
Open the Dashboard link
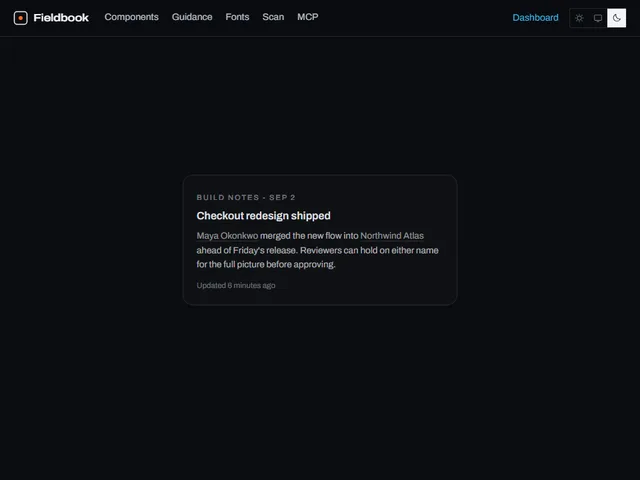(535, 18)
